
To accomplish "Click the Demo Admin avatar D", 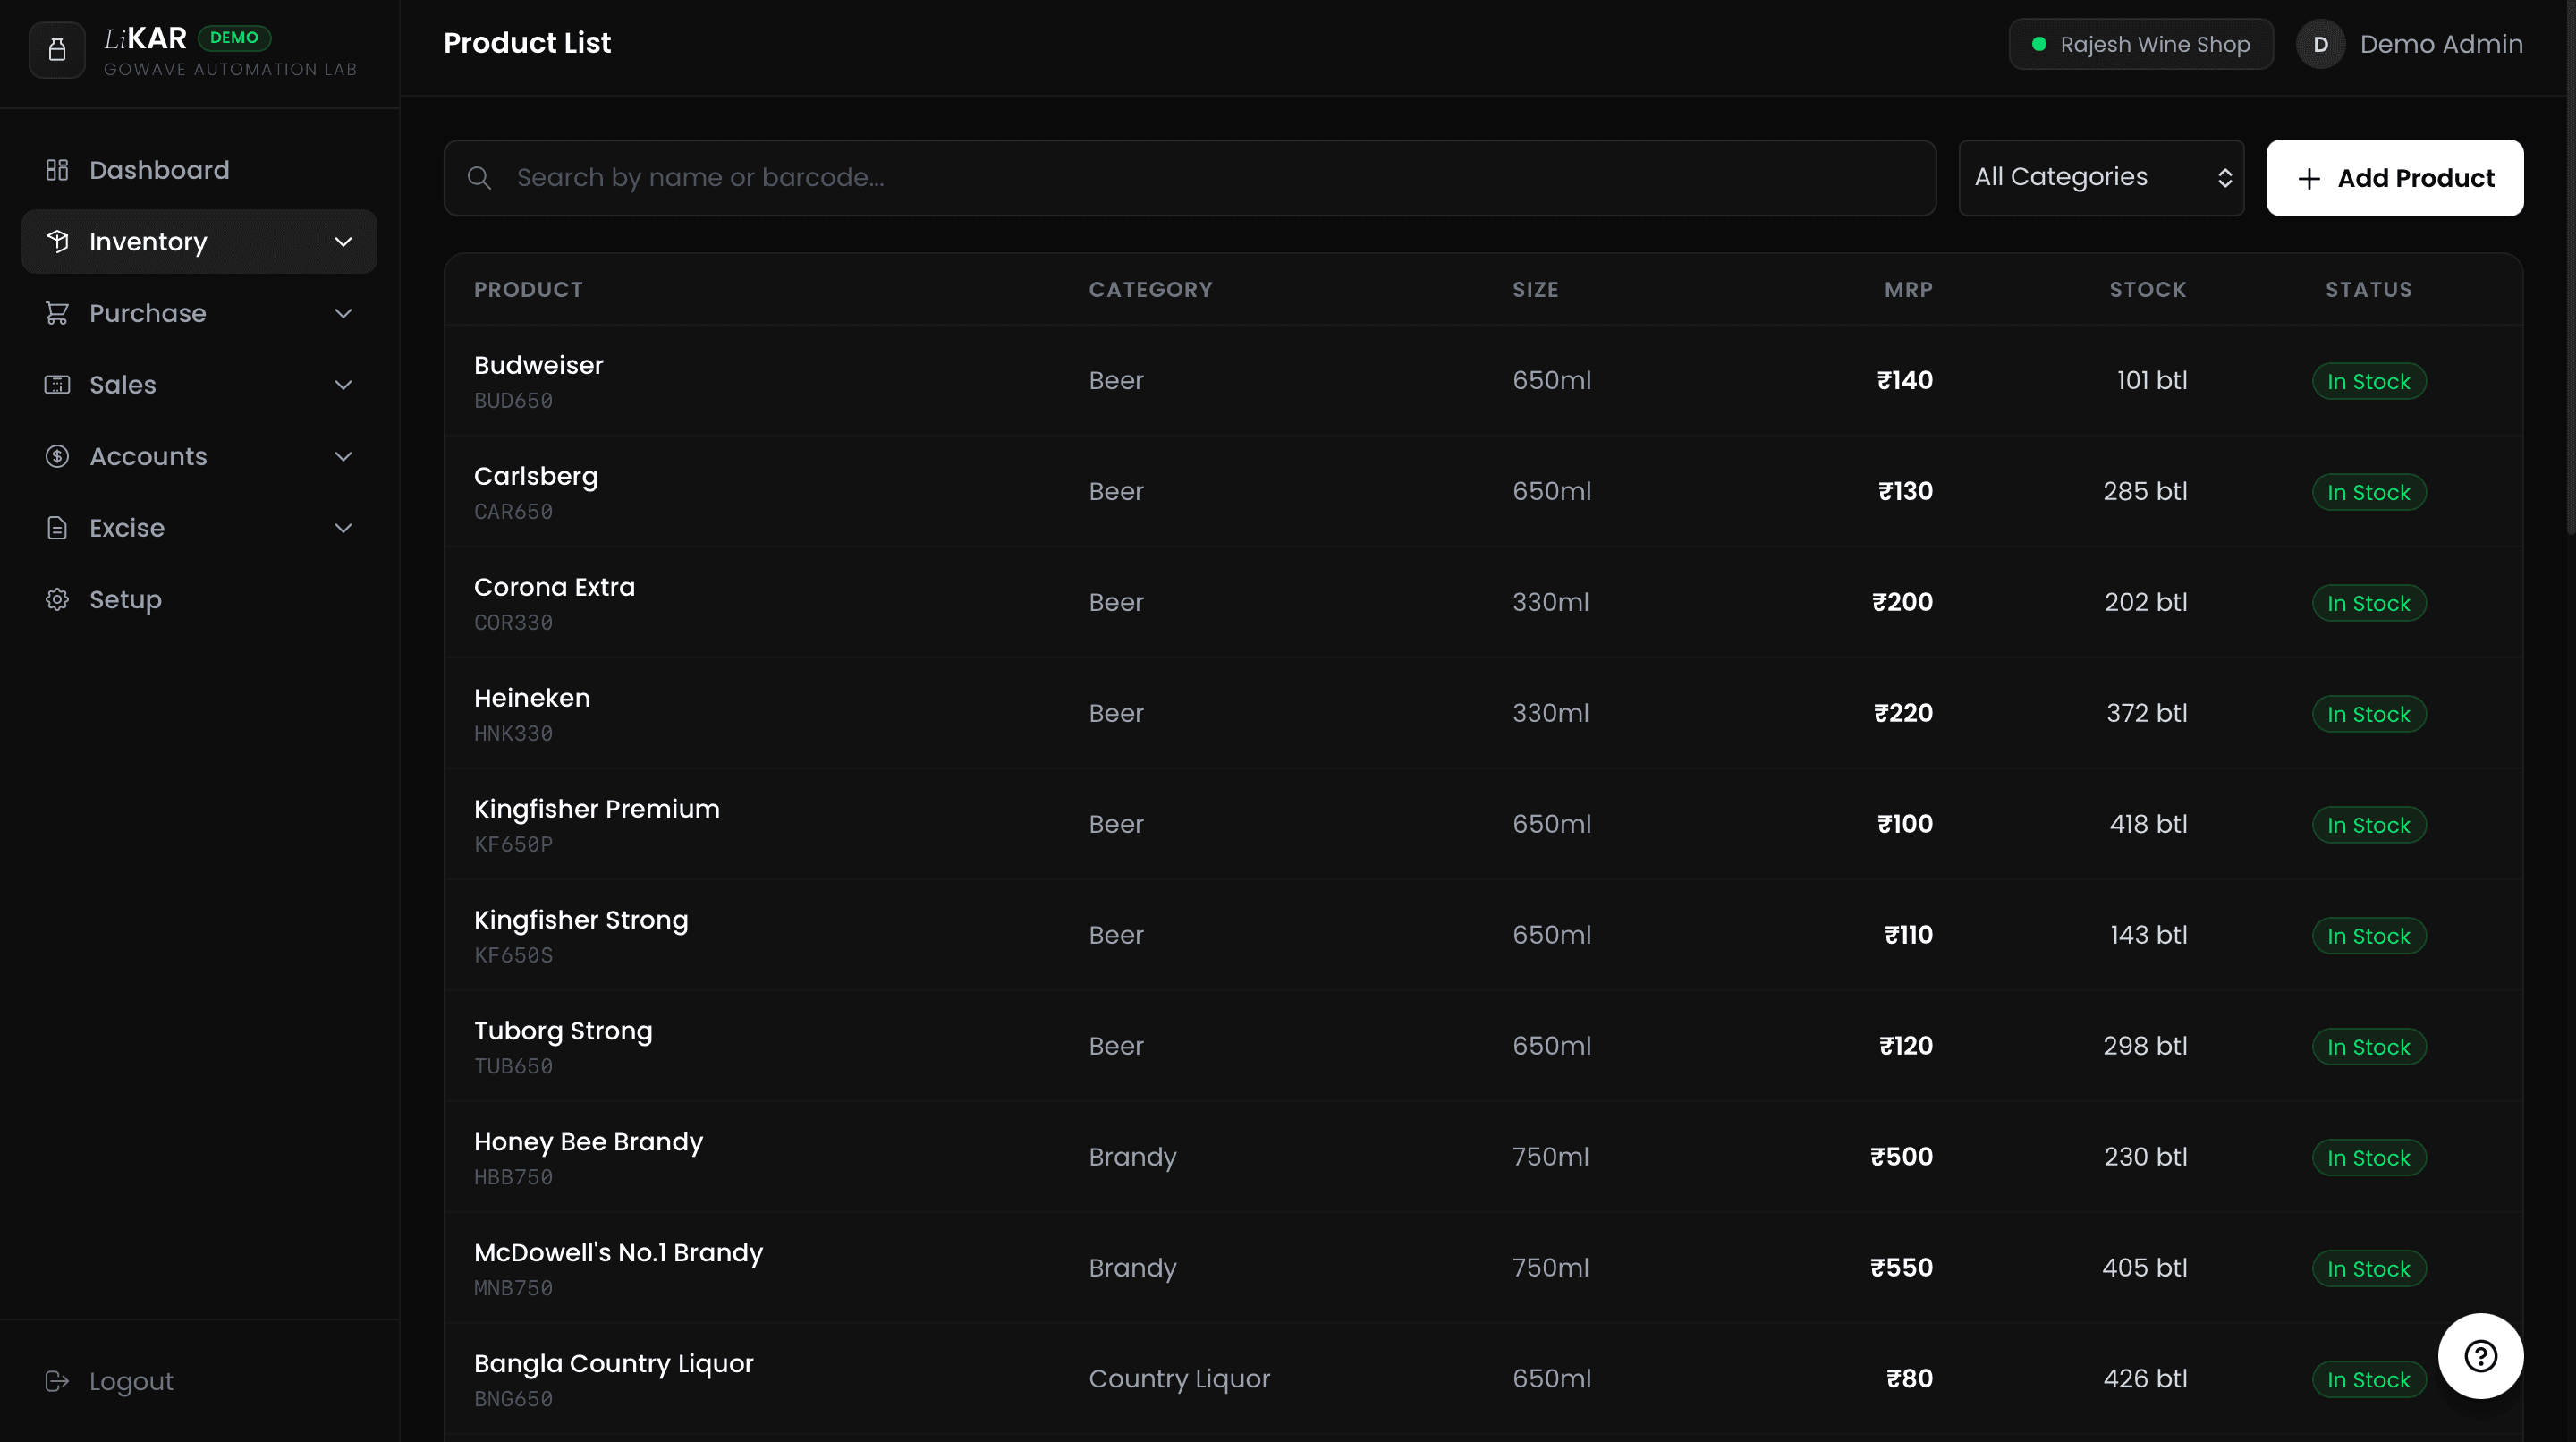I will [2321, 44].
